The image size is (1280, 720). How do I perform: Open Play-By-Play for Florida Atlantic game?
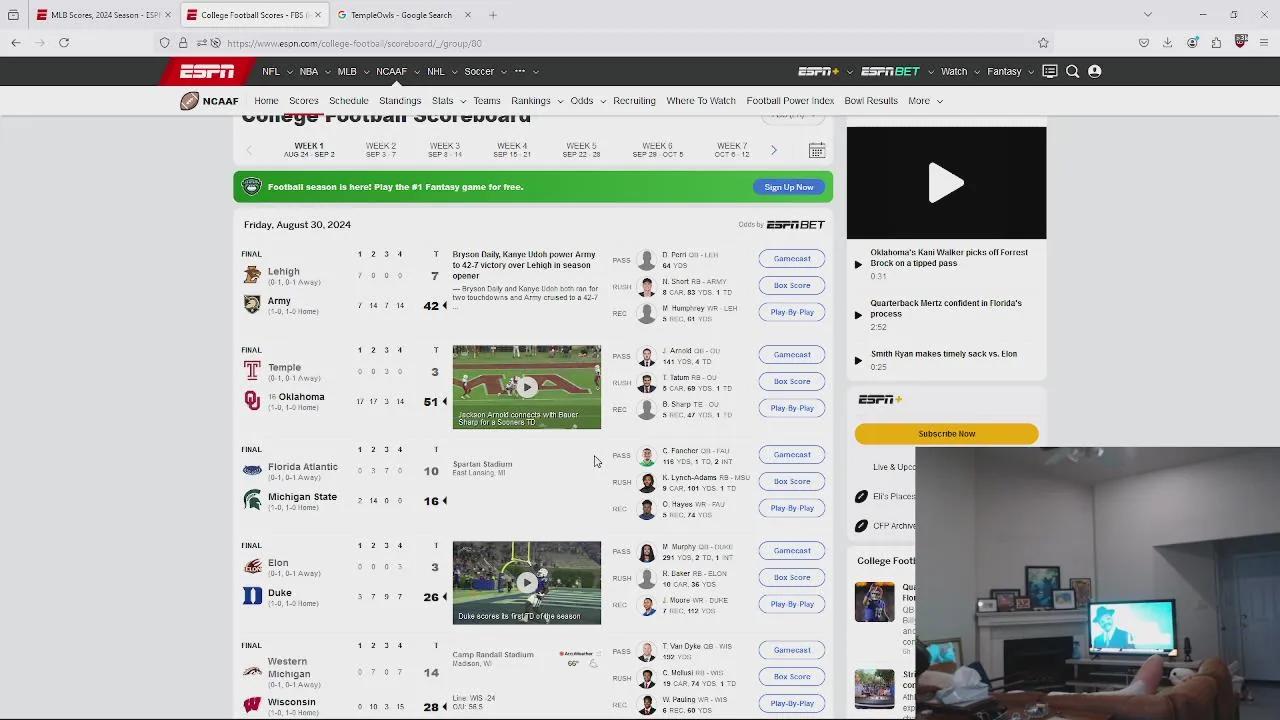click(x=792, y=508)
